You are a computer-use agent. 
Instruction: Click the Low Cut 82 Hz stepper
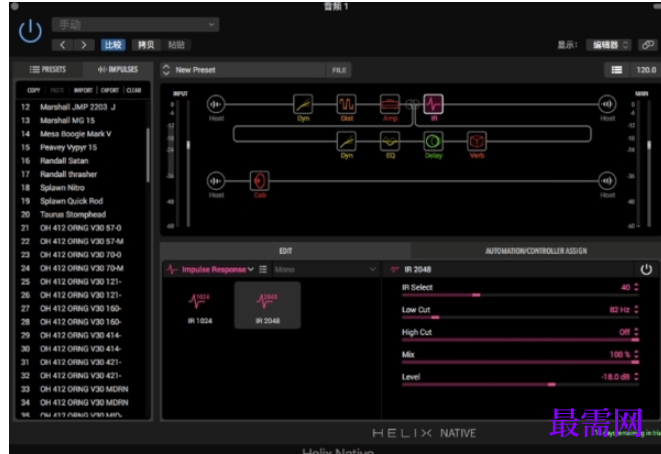point(636,309)
